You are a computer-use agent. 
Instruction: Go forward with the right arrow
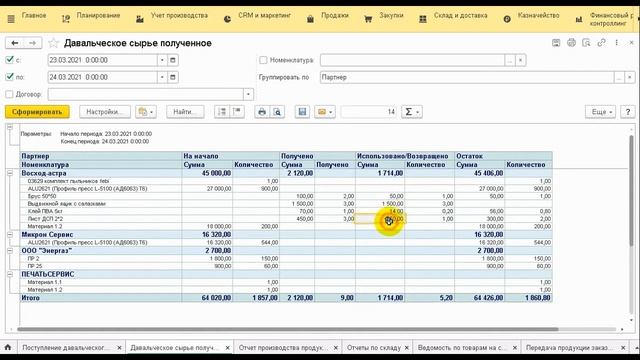pyautogui.click(x=33, y=43)
